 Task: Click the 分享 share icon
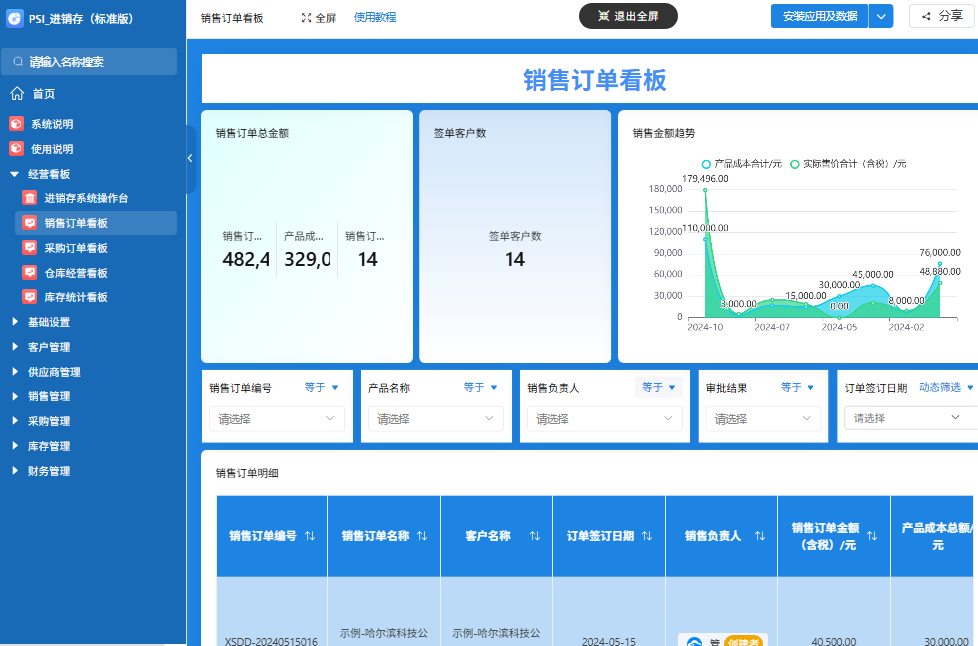click(x=926, y=16)
